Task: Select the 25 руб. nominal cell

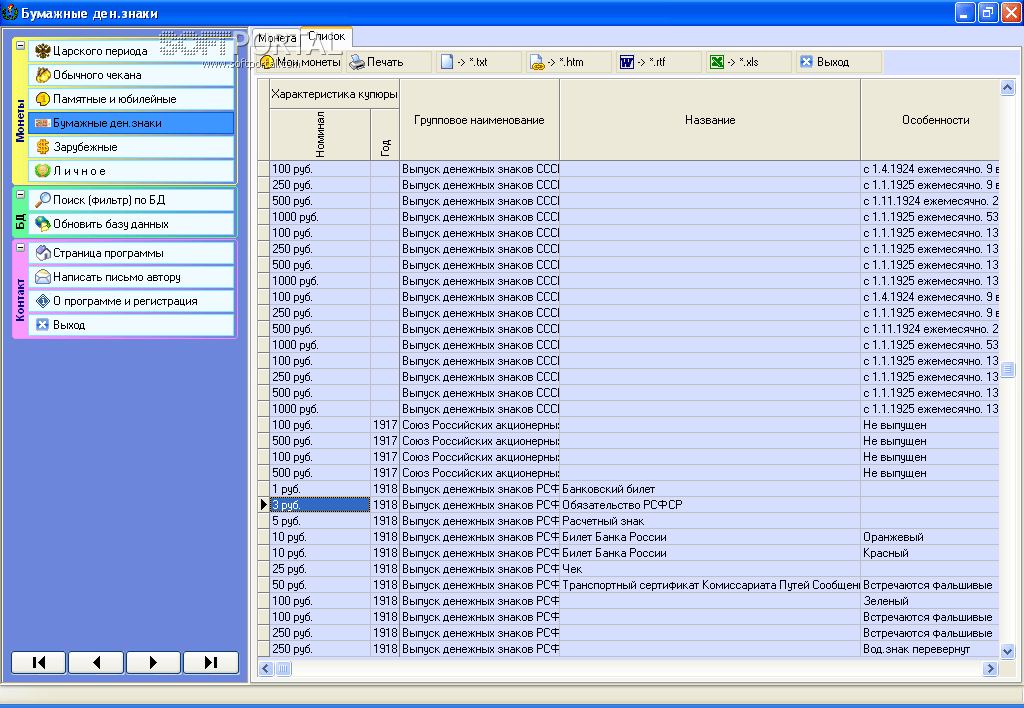Action: tap(320, 569)
